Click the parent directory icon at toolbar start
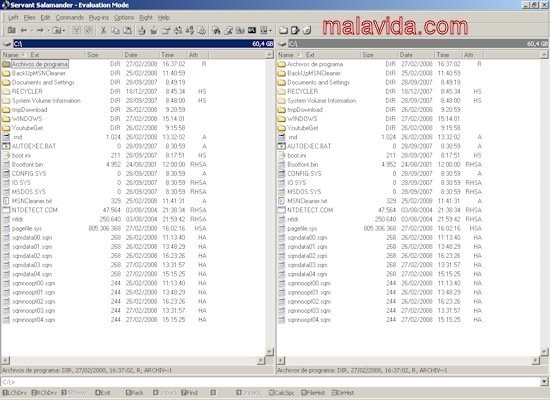The image size is (550, 400). [12, 30]
